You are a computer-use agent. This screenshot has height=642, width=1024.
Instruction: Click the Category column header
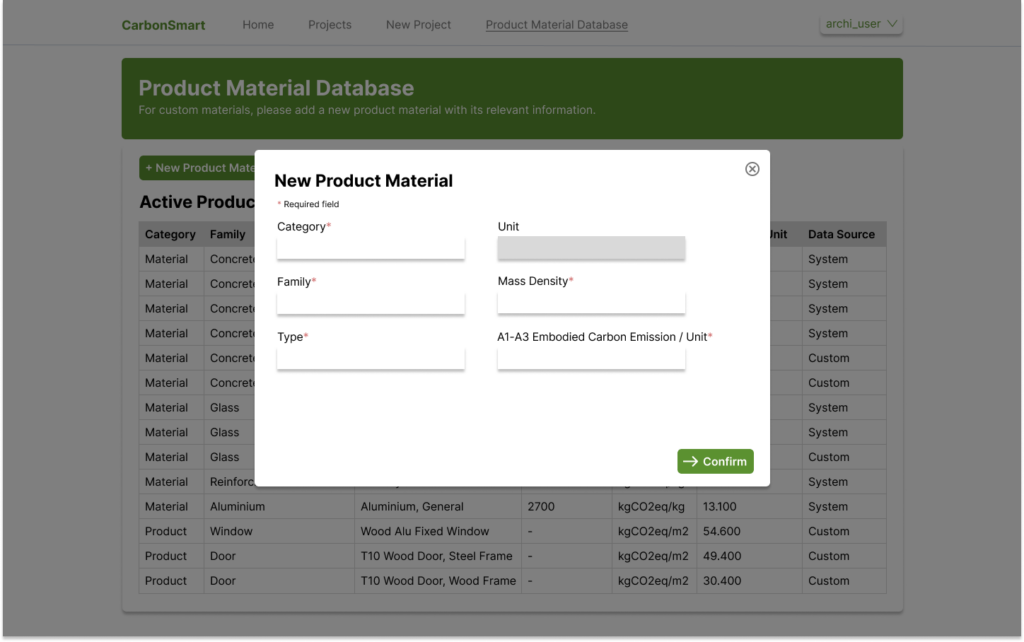click(x=170, y=234)
